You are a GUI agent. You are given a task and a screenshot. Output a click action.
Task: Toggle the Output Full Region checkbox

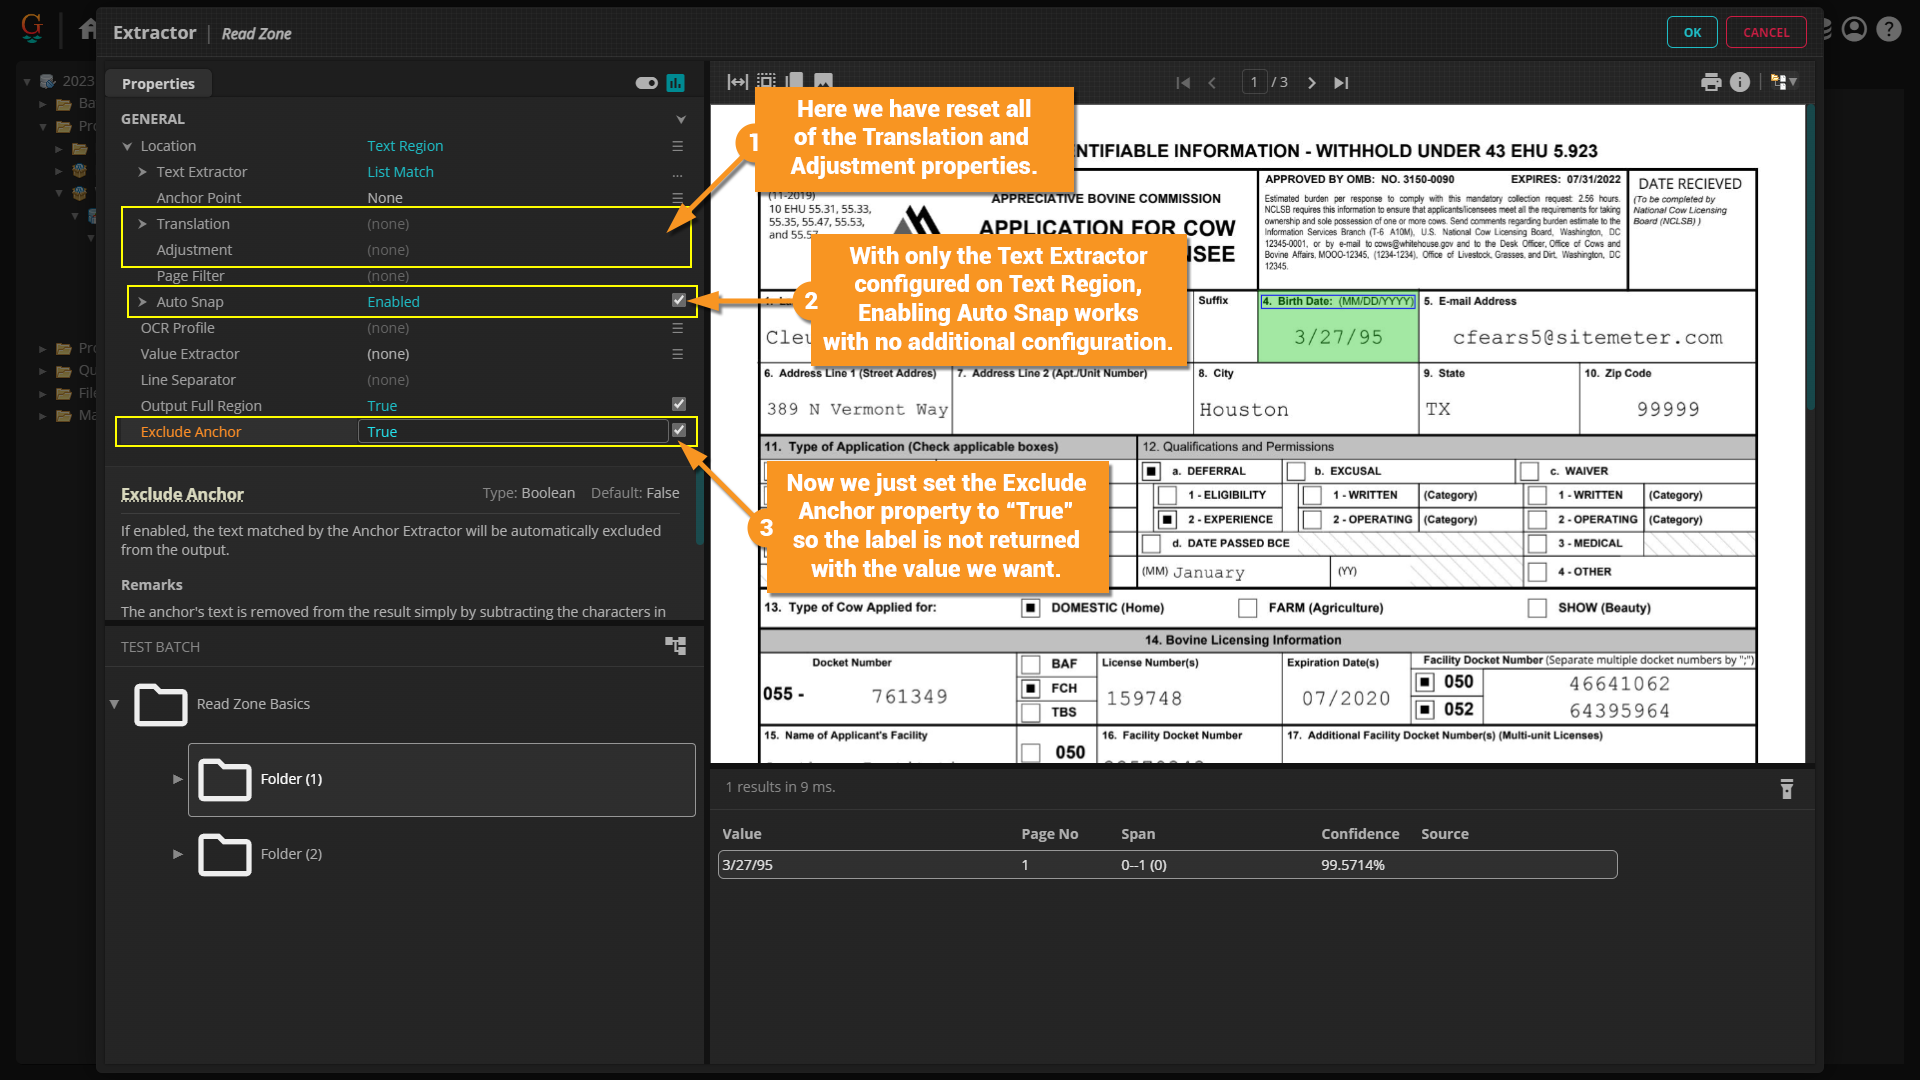[x=679, y=405]
